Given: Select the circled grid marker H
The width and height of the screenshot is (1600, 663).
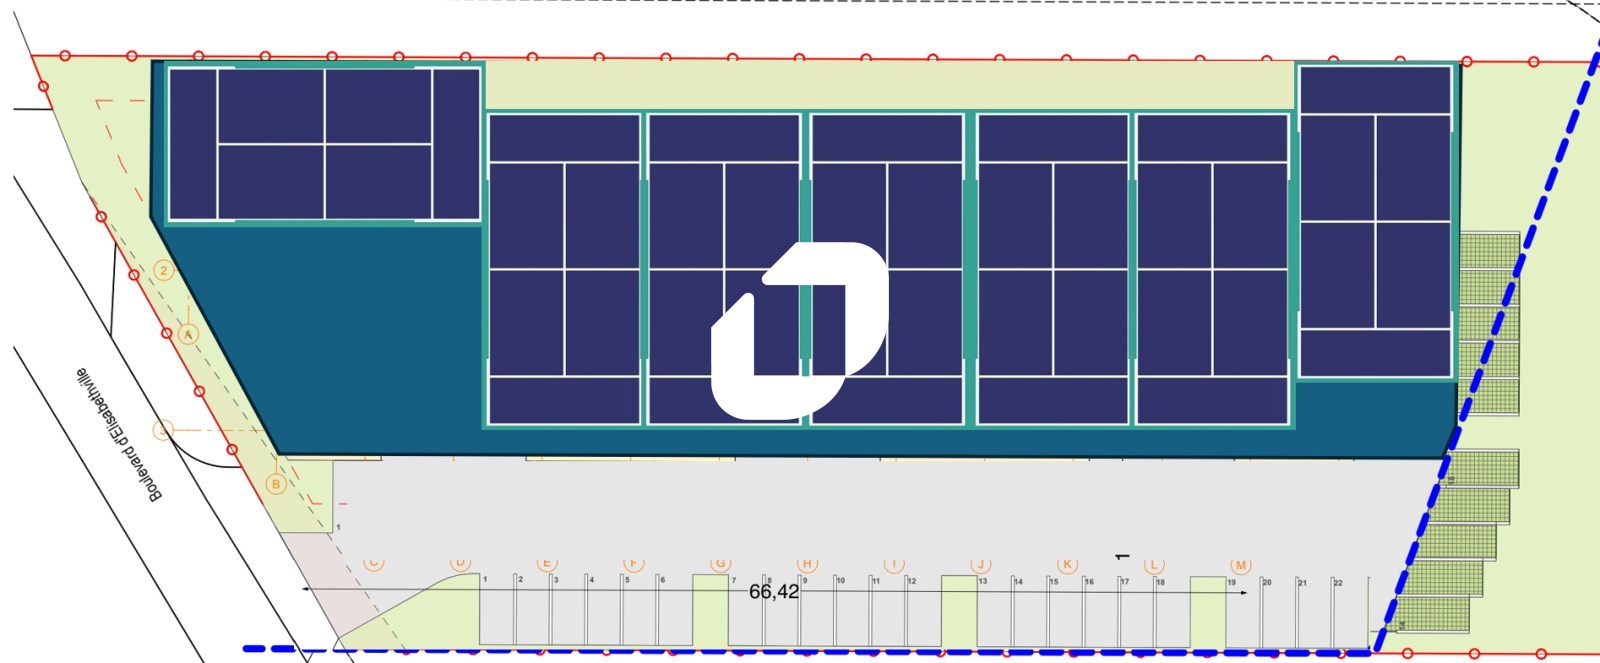Looking at the screenshot, I should click(807, 564).
